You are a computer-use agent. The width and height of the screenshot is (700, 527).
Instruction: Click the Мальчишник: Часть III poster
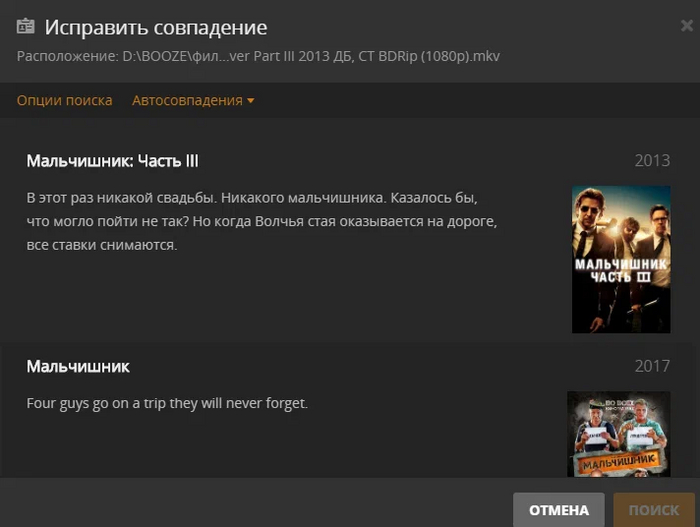point(621,259)
